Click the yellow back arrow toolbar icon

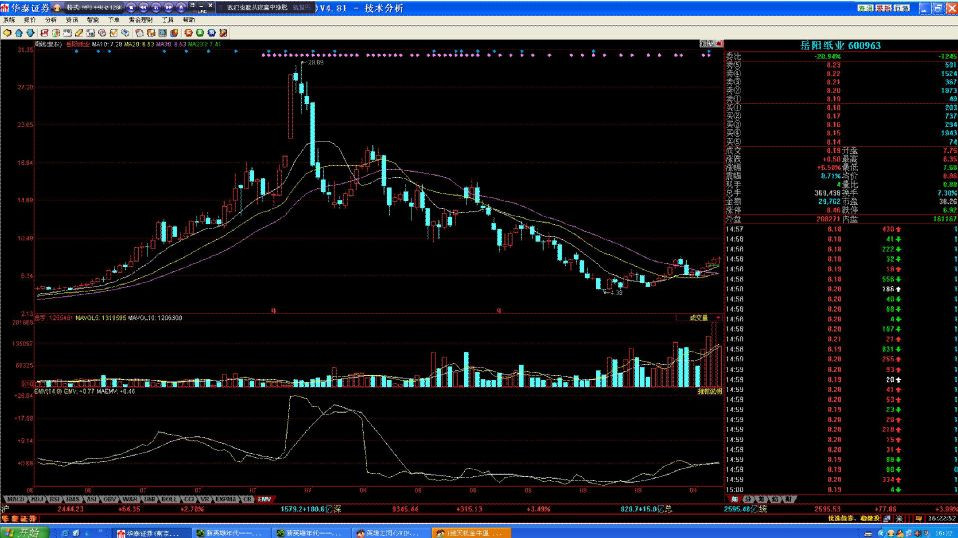tap(6, 31)
